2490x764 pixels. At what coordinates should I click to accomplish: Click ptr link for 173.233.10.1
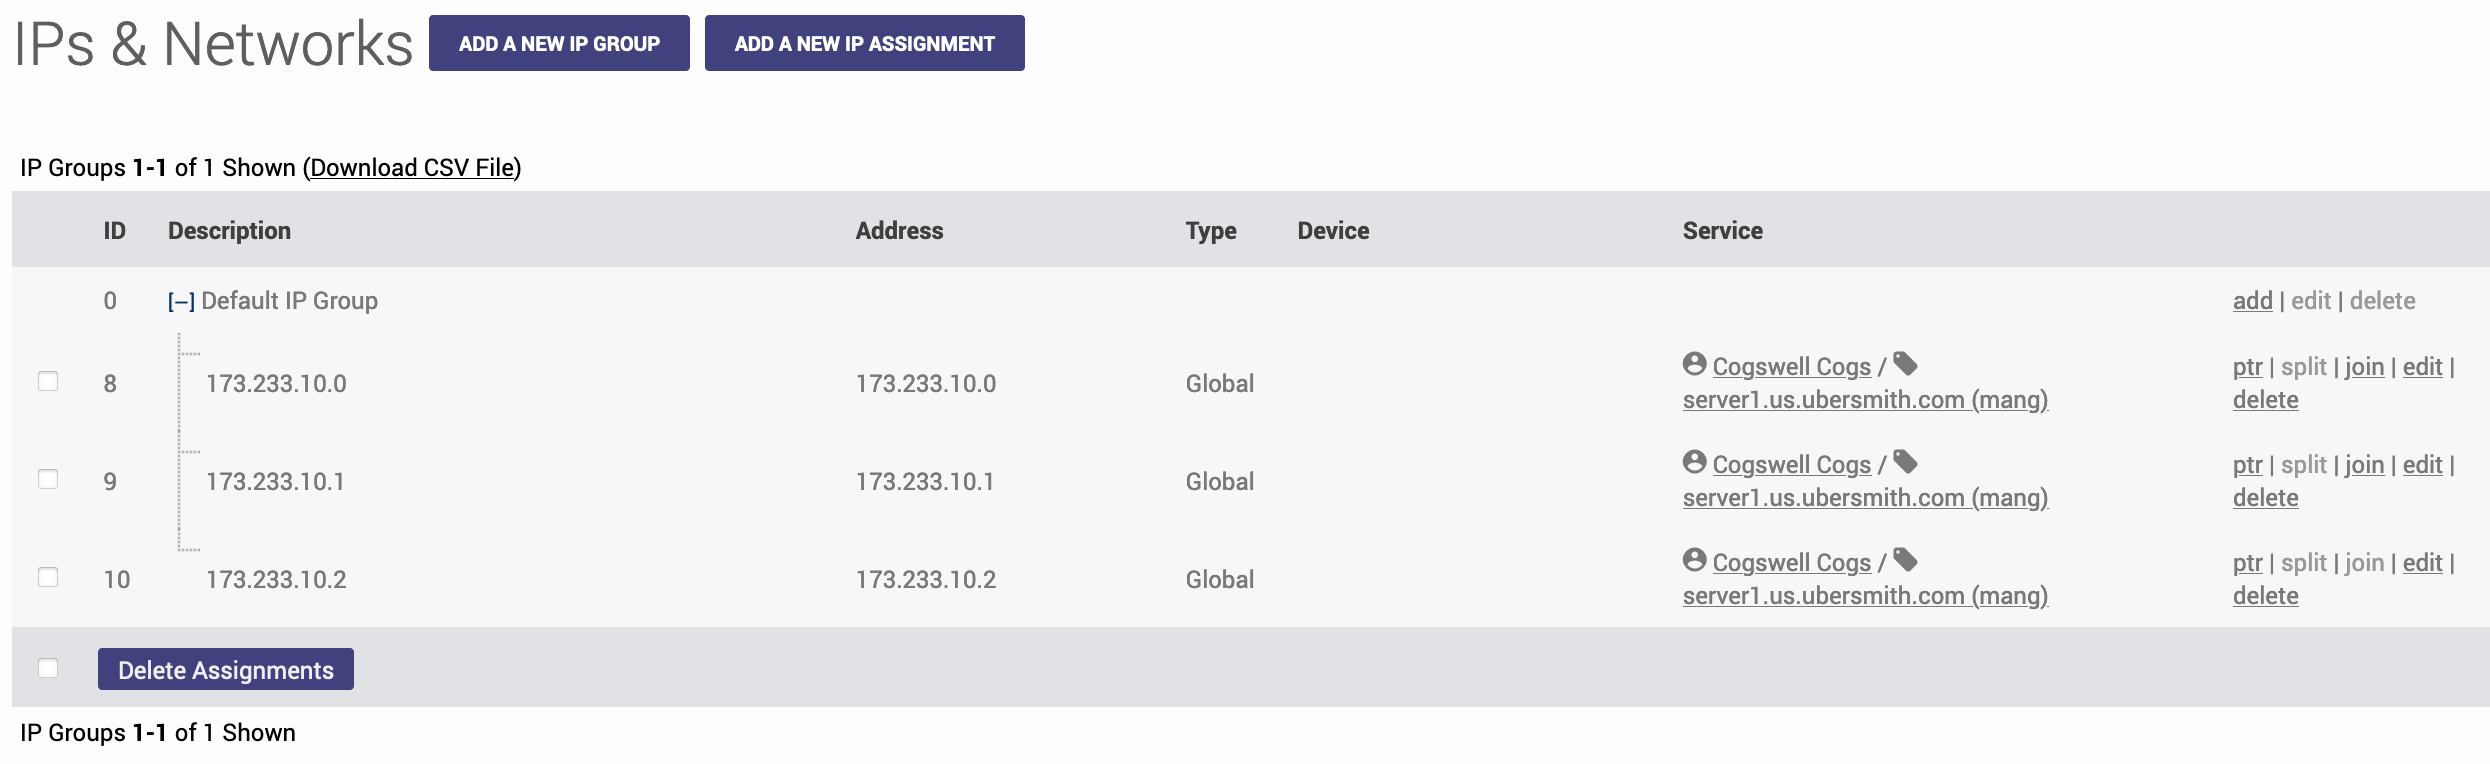[2247, 465]
